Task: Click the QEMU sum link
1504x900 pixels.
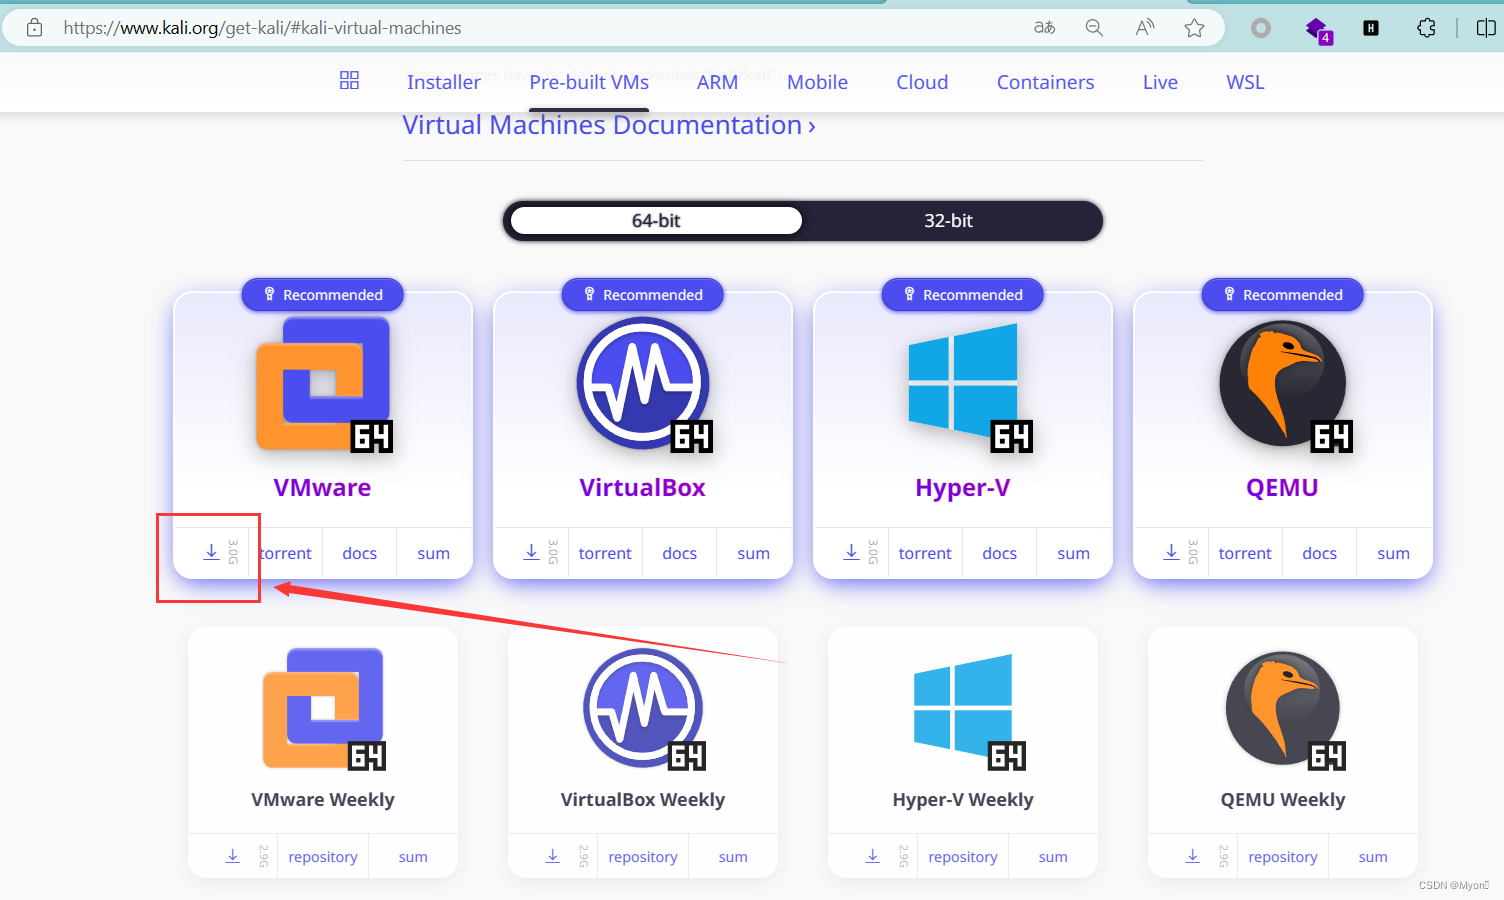Action: [1393, 553]
